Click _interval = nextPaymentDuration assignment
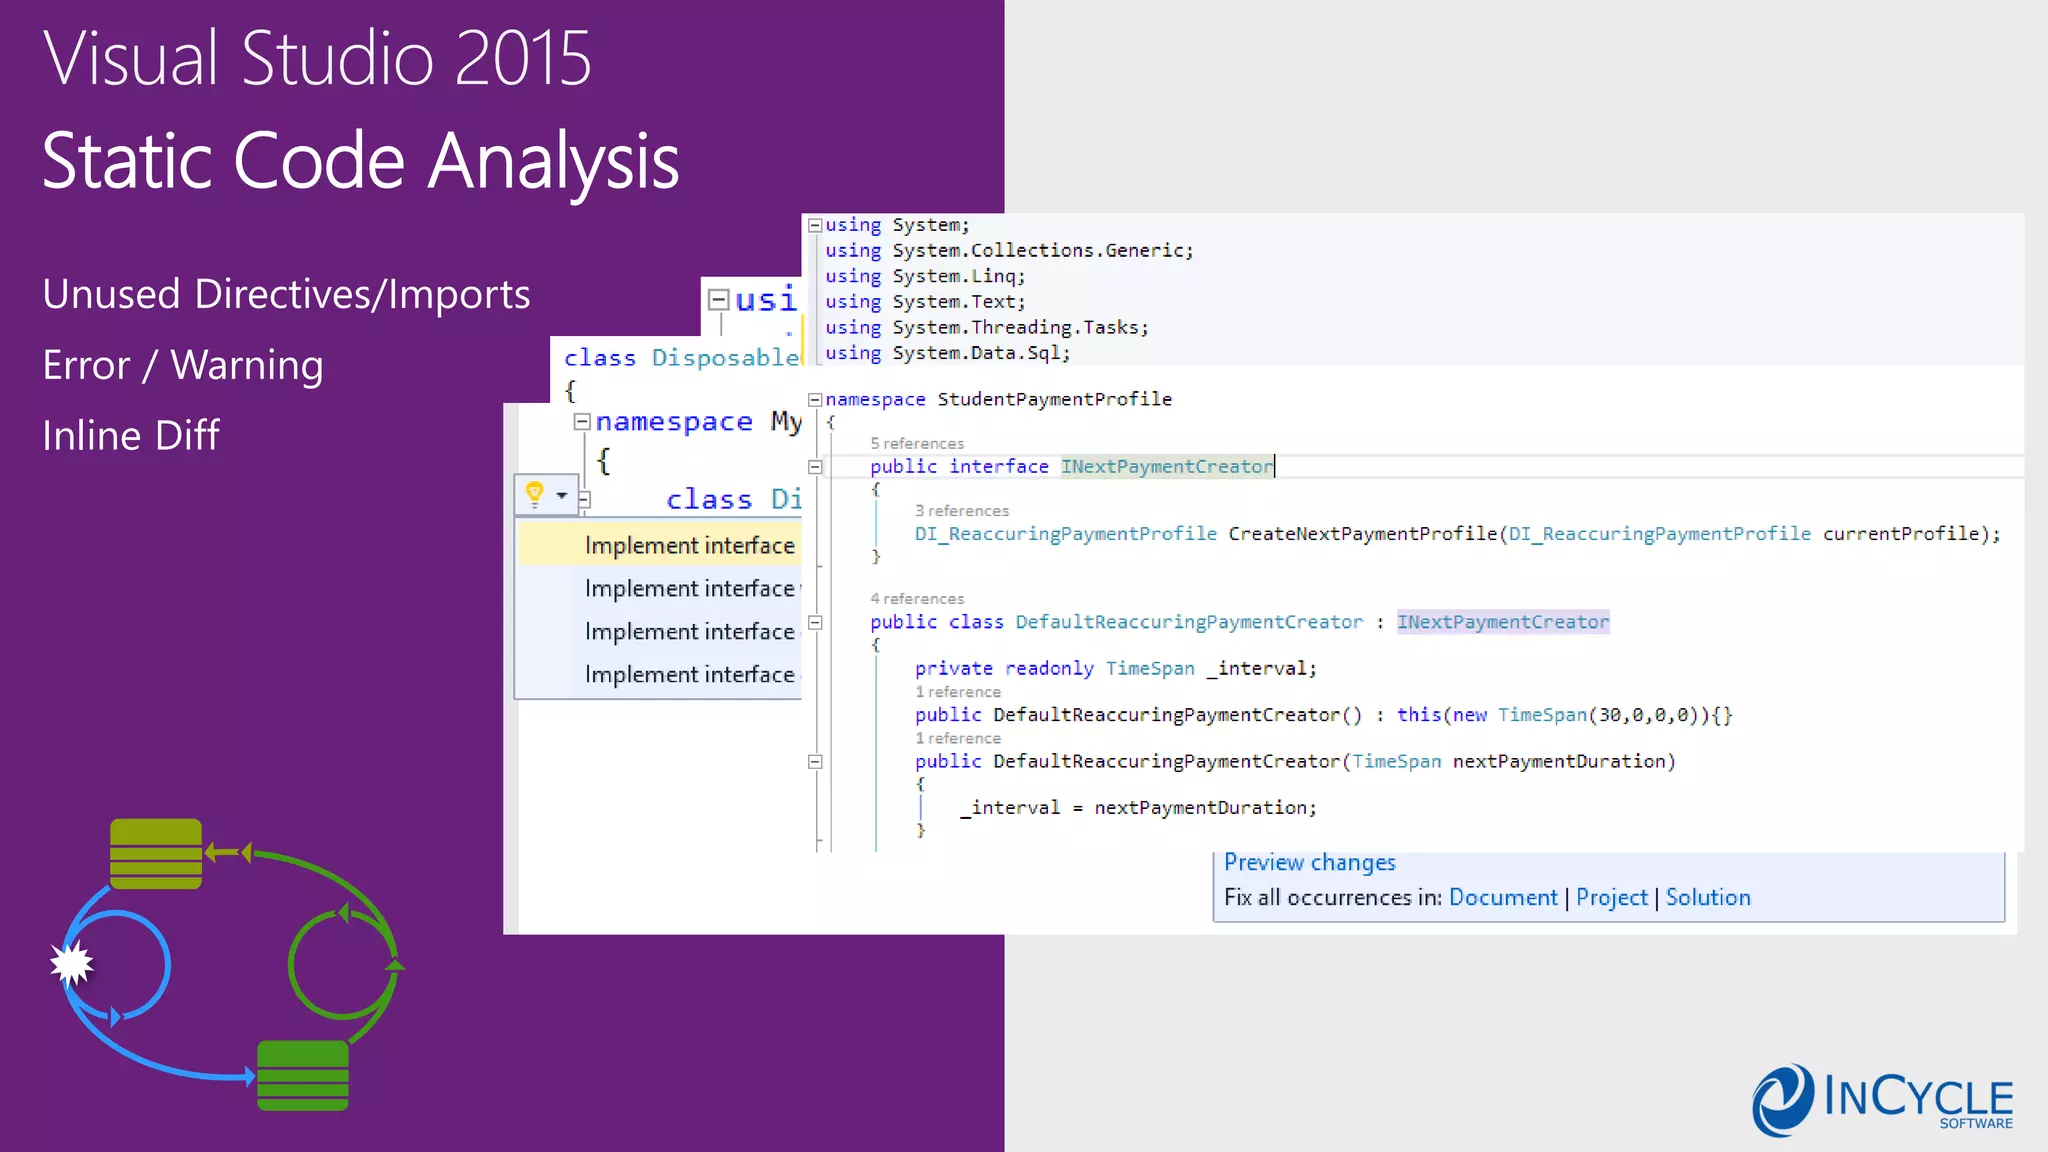The height and width of the screenshot is (1152, 2048). pyautogui.click(x=1138, y=808)
